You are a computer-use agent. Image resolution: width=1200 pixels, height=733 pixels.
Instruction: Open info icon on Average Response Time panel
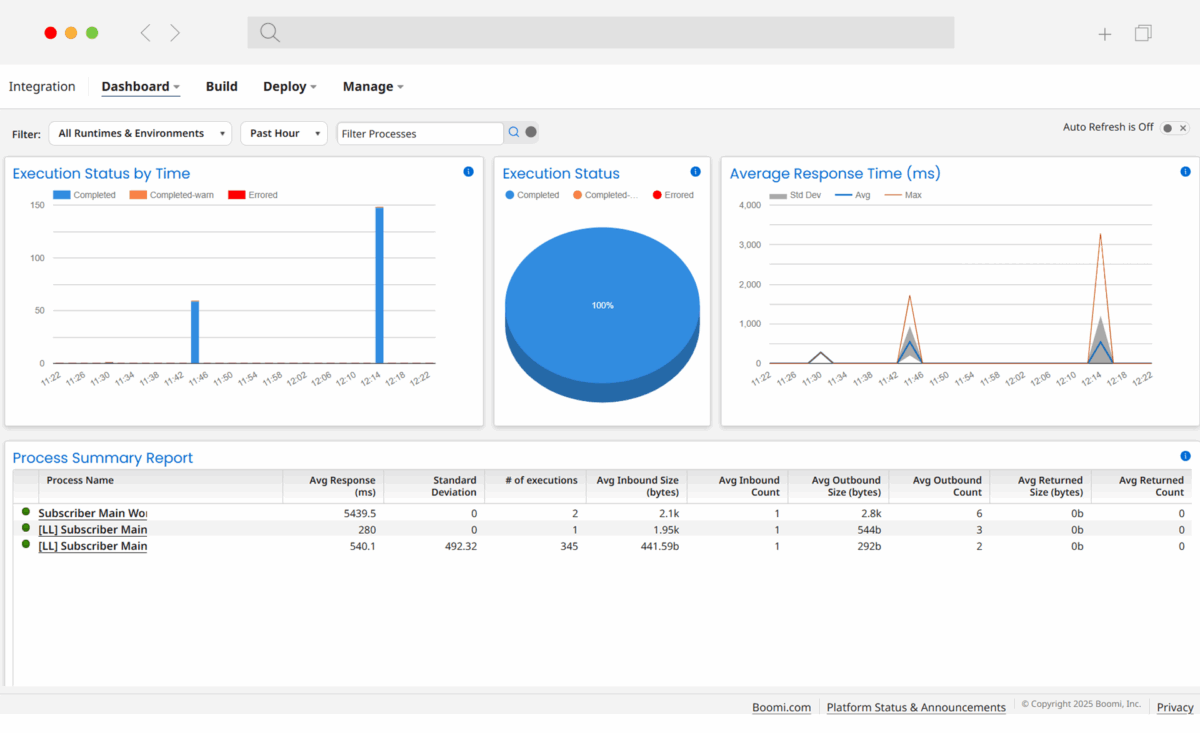point(1185,172)
